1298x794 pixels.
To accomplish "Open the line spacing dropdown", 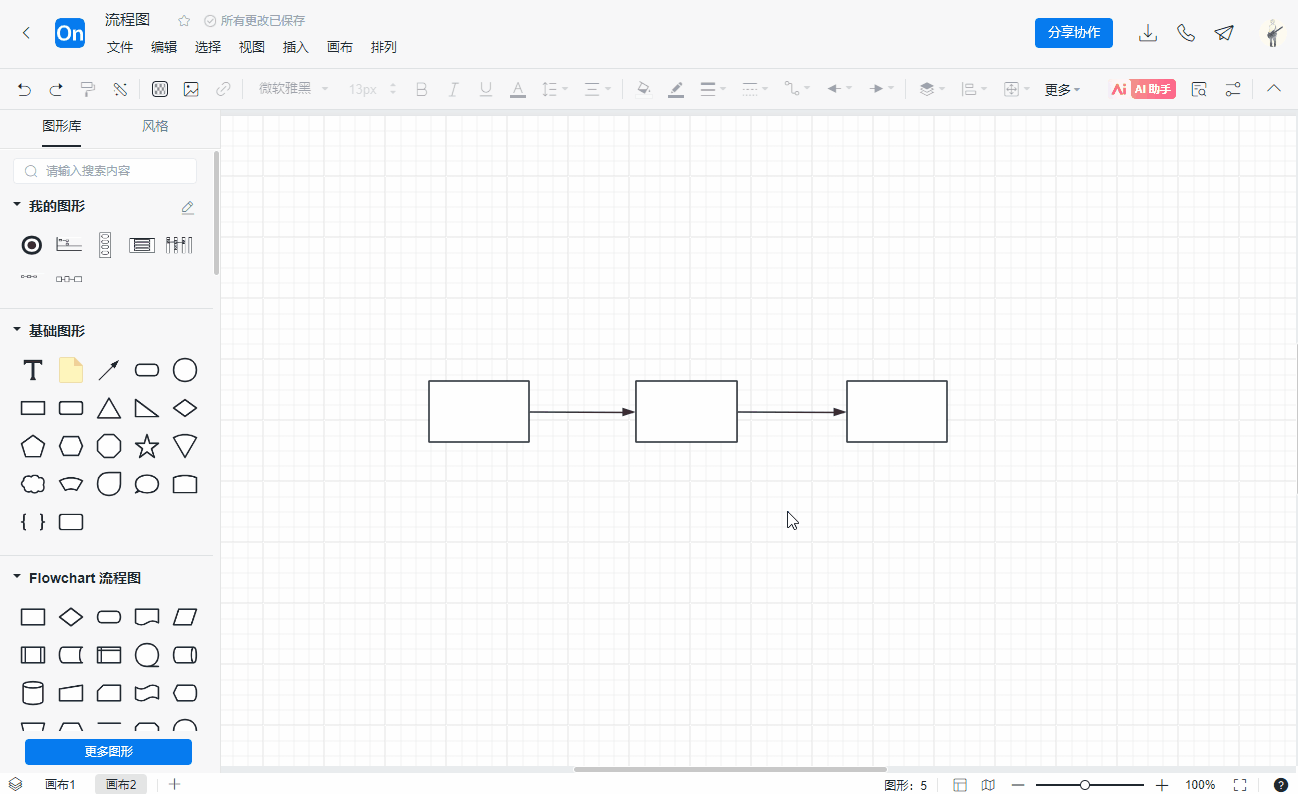I will (554, 89).
